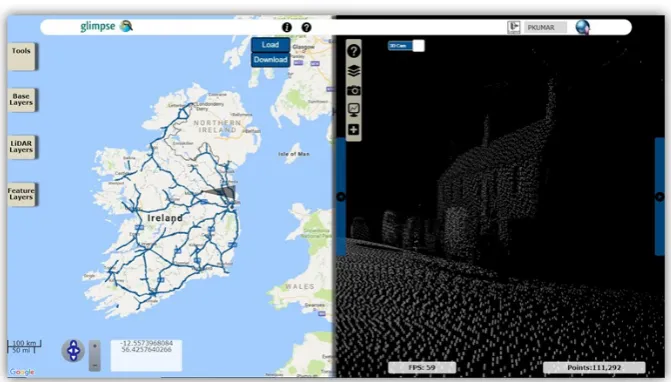Click the plus icon in viewer toolbar
Viewport: 671px width, 382px height.
point(353,130)
